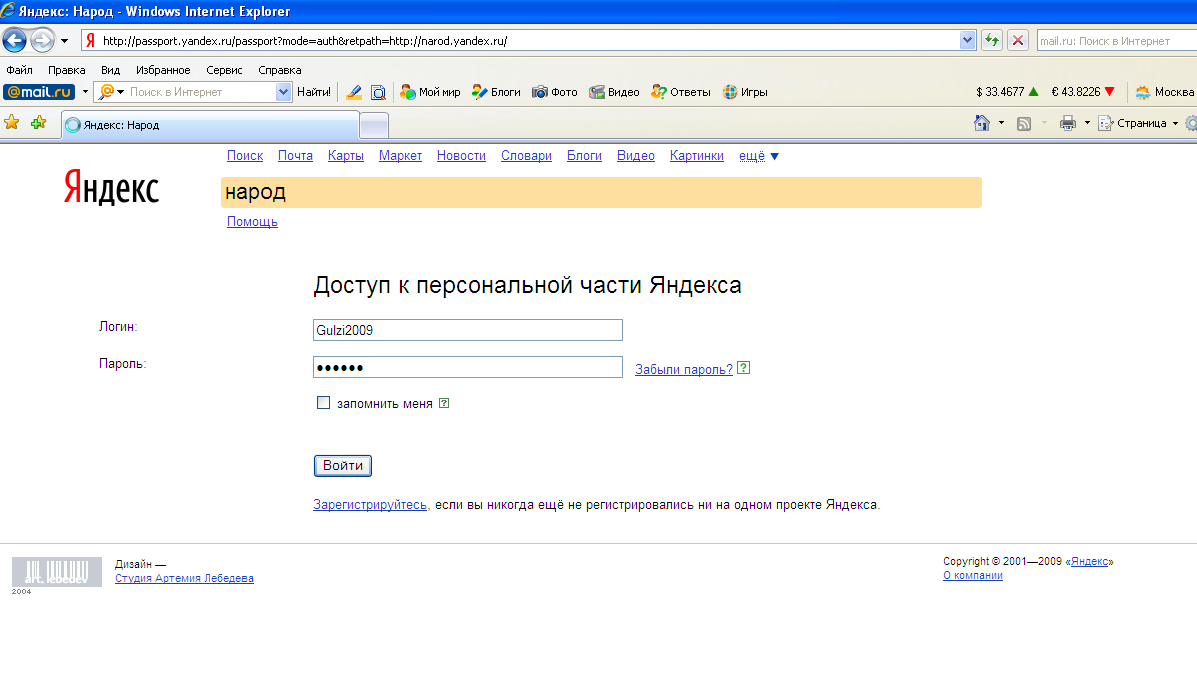Open the Вид menu
Image resolution: width=1197 pixels, height=682 pixels.
[110, 69]
